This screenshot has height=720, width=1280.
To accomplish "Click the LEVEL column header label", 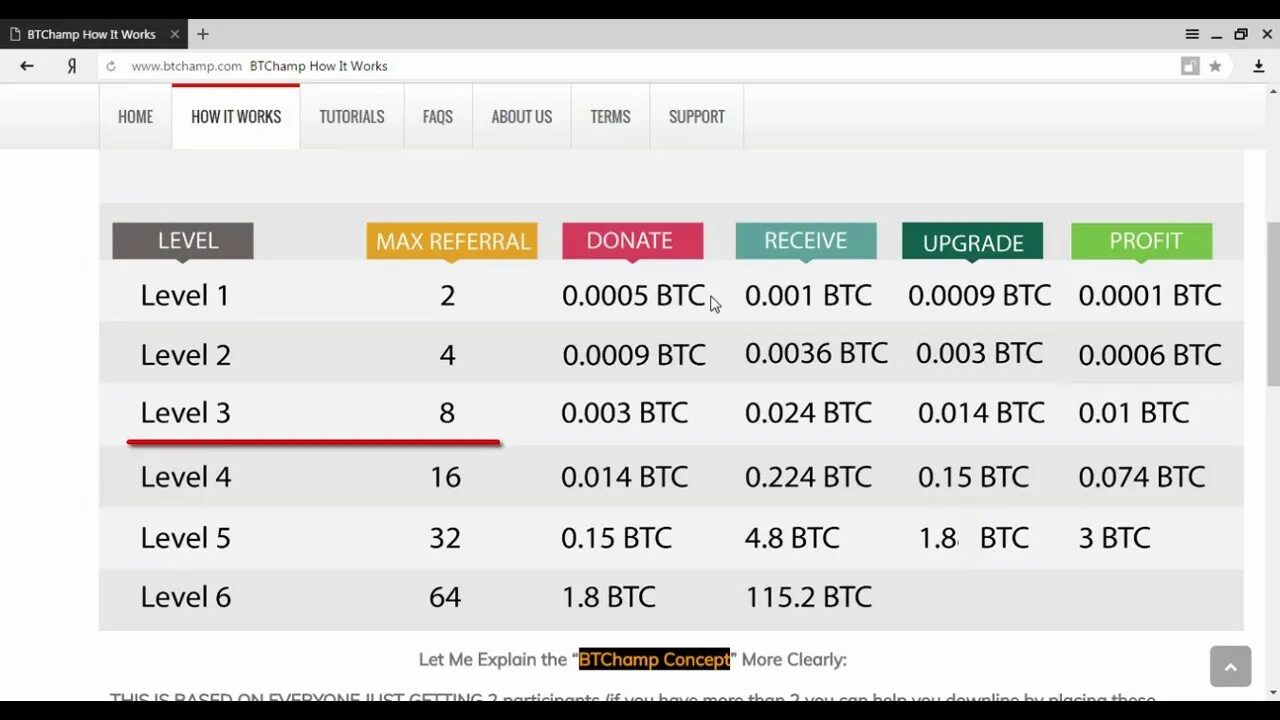I will point(183,241).
